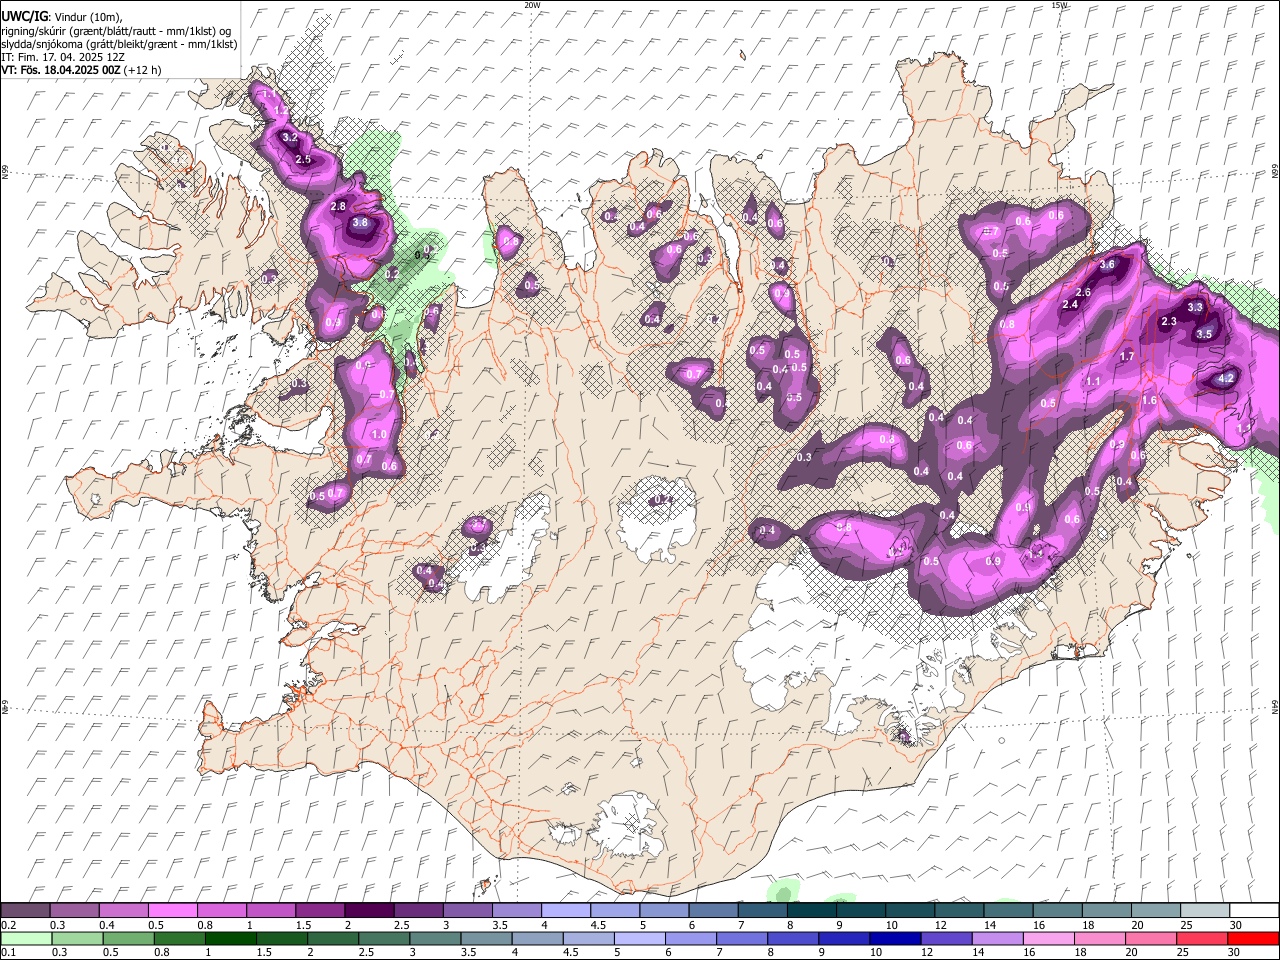Viewport: 1280px width, 960px height.
Task: Click the 0.1 label under the rain scale
Action: coord(8,953)
